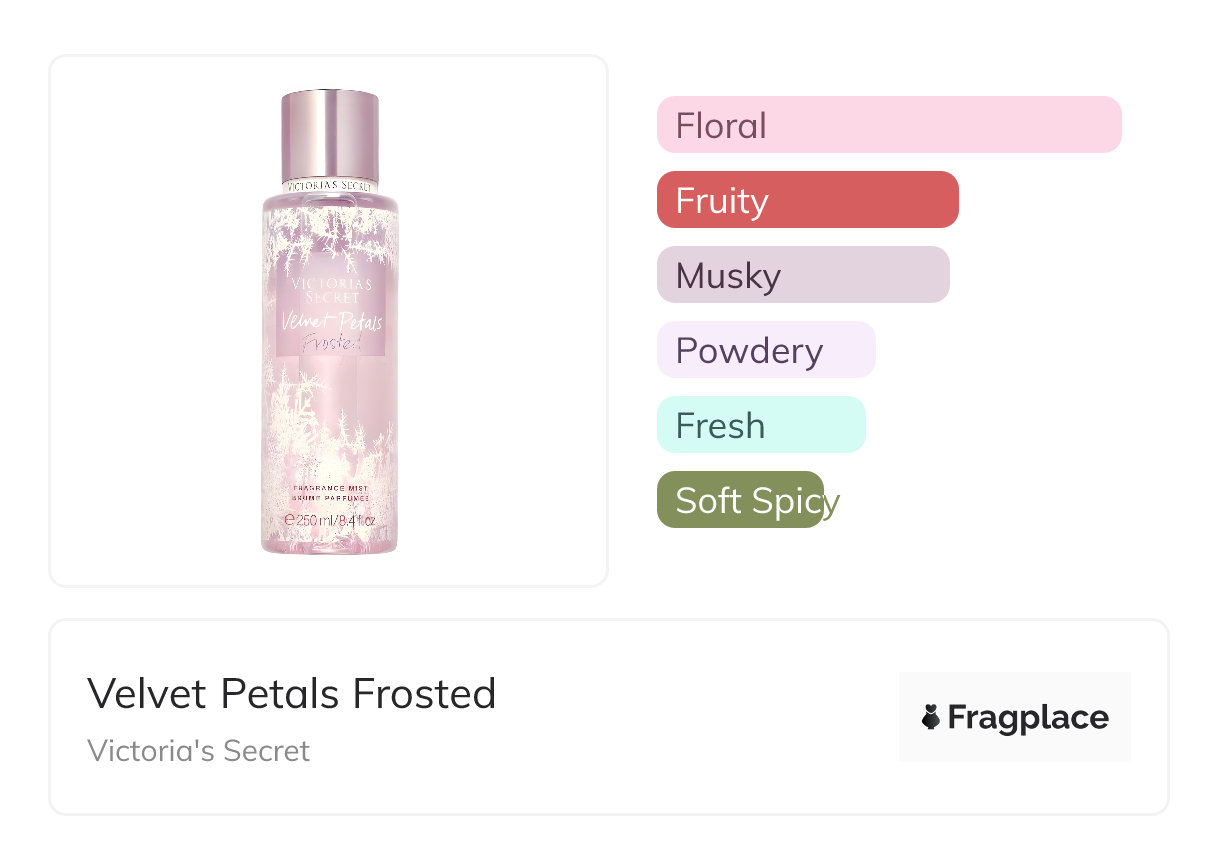Open the Victoria's Secret brand link
The width and height of the screenshot is (1218, 864).
tap(198, 750)
